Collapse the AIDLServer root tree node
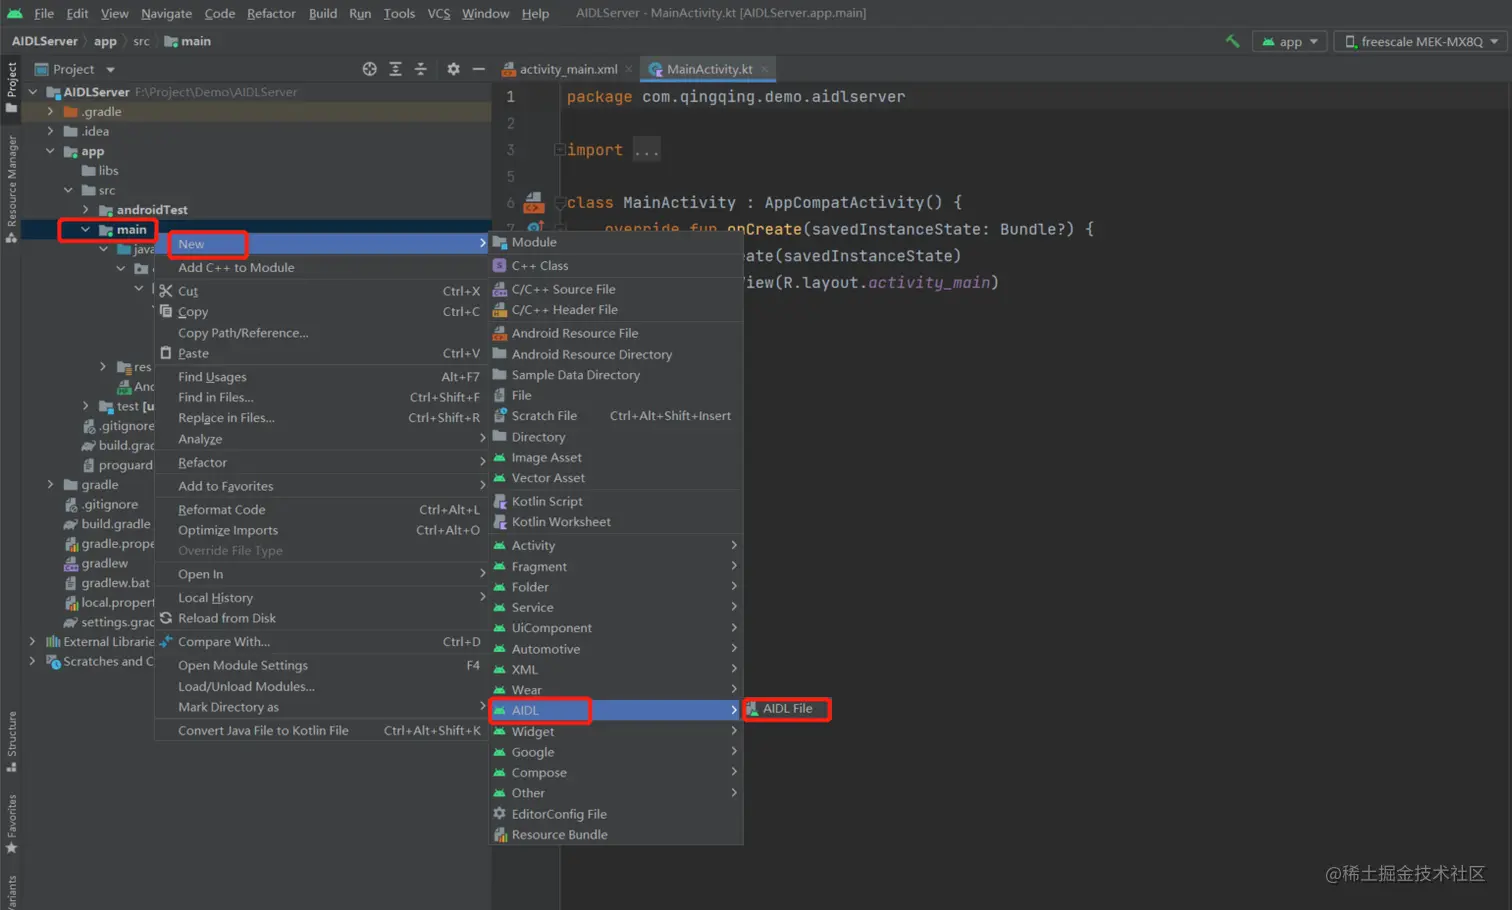1512x910 pixels. point(33,92)
